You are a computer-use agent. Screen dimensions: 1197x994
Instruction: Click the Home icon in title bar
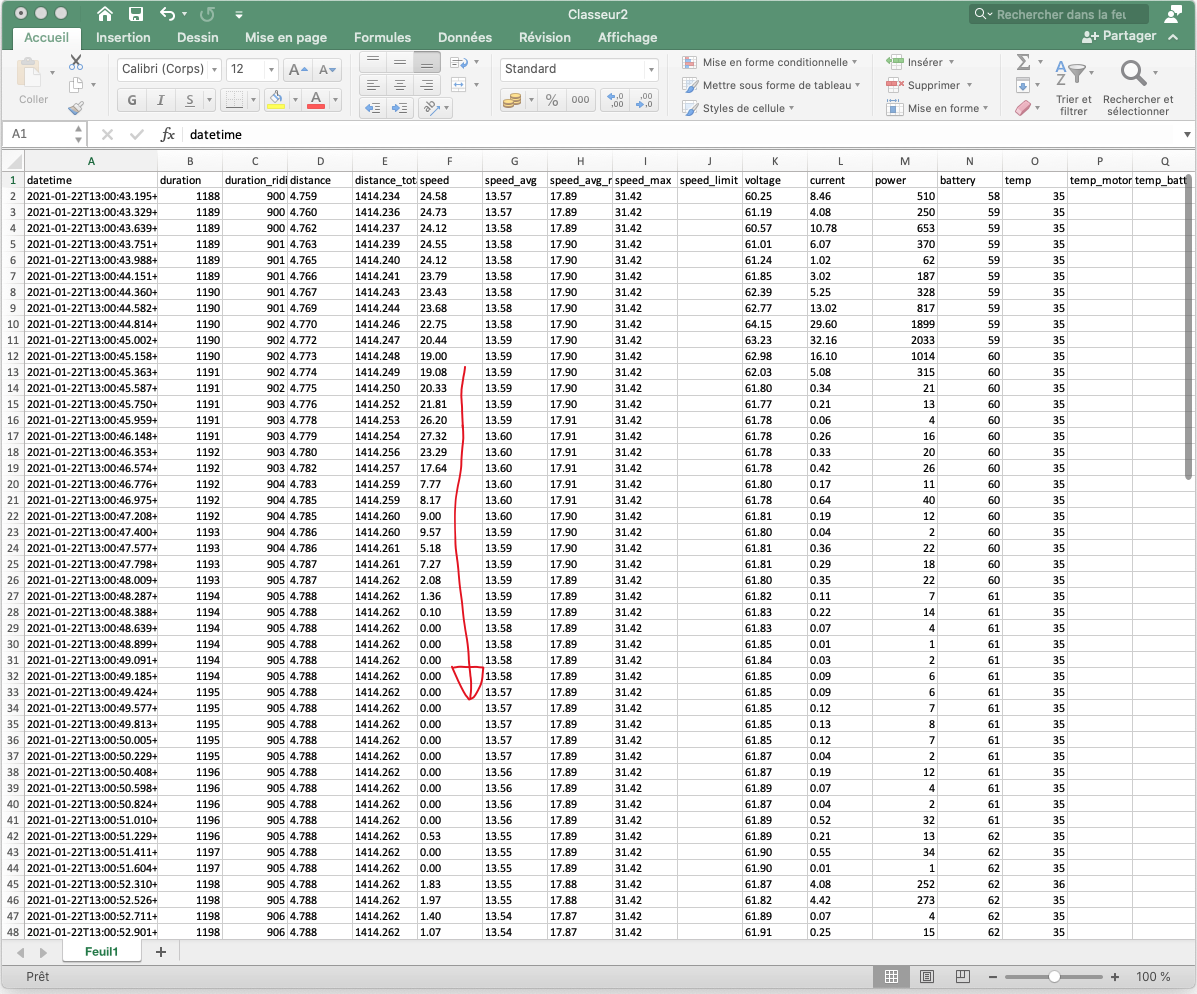(x=105, y=14)
